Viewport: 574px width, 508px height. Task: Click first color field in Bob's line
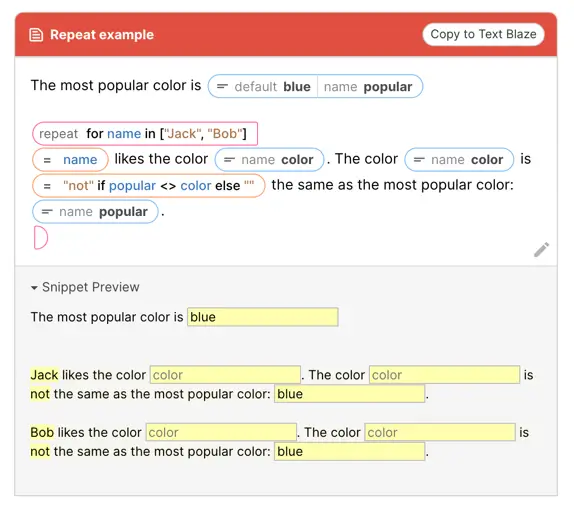point(221,432)
